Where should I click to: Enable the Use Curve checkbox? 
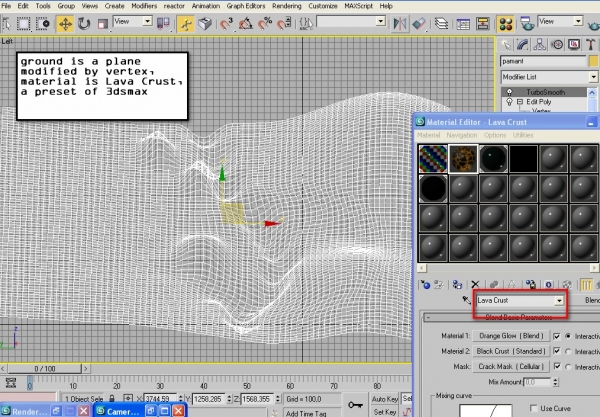[x=534, y=408]
